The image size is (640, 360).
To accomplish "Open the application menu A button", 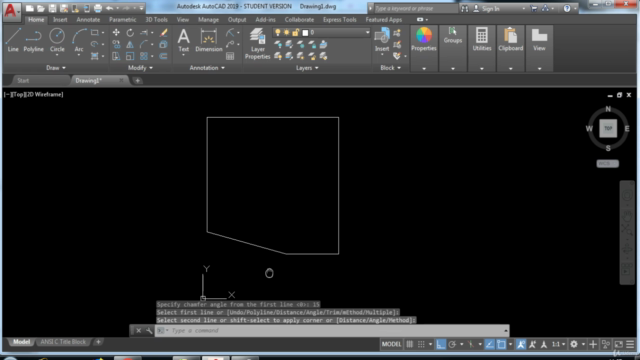I will pyautogui.click(x=11, y=11).
